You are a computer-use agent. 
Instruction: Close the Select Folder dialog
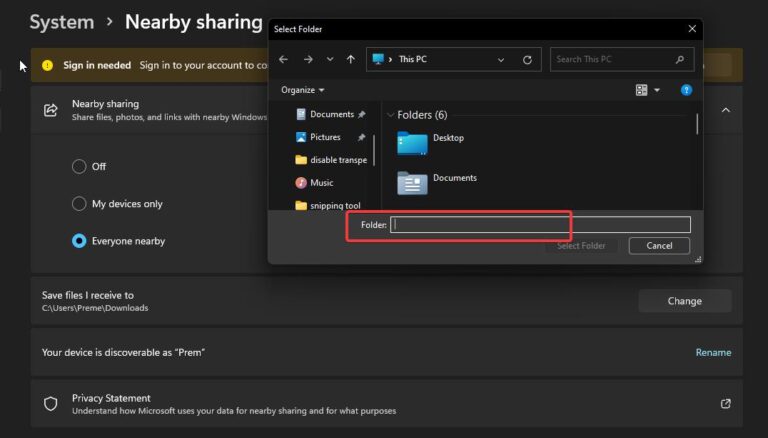[x=692, y=29]
